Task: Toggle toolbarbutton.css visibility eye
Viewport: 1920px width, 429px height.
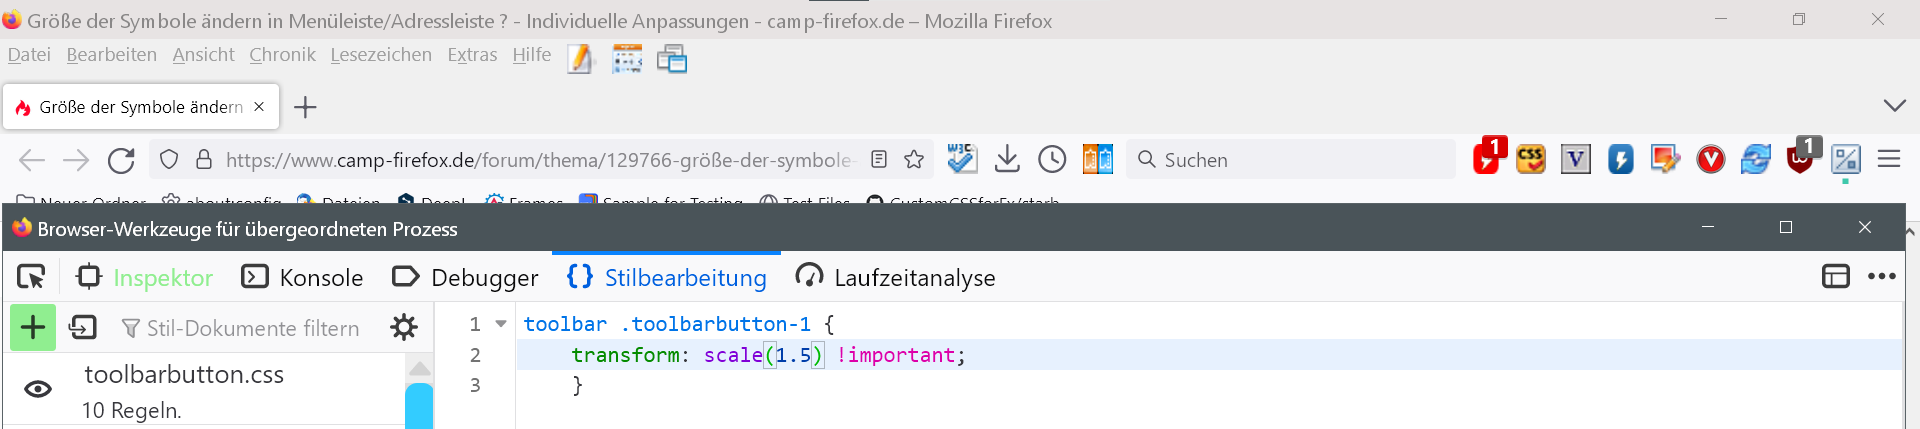Action: (38, 389)
